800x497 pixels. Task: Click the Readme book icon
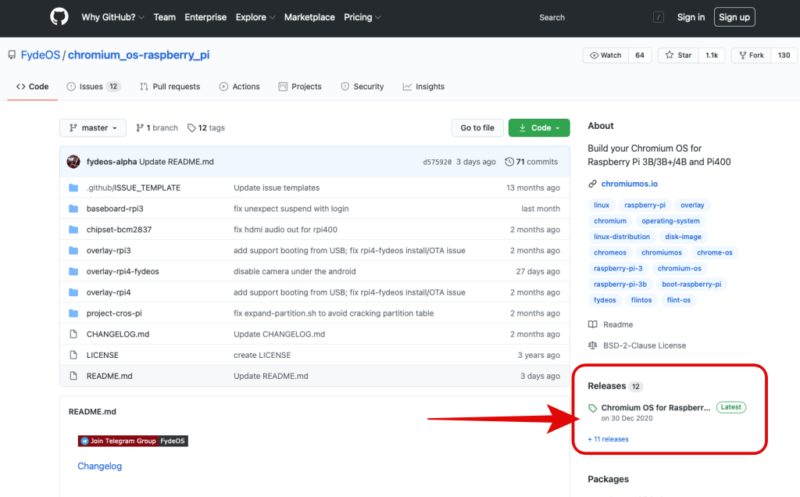point(592,325)
